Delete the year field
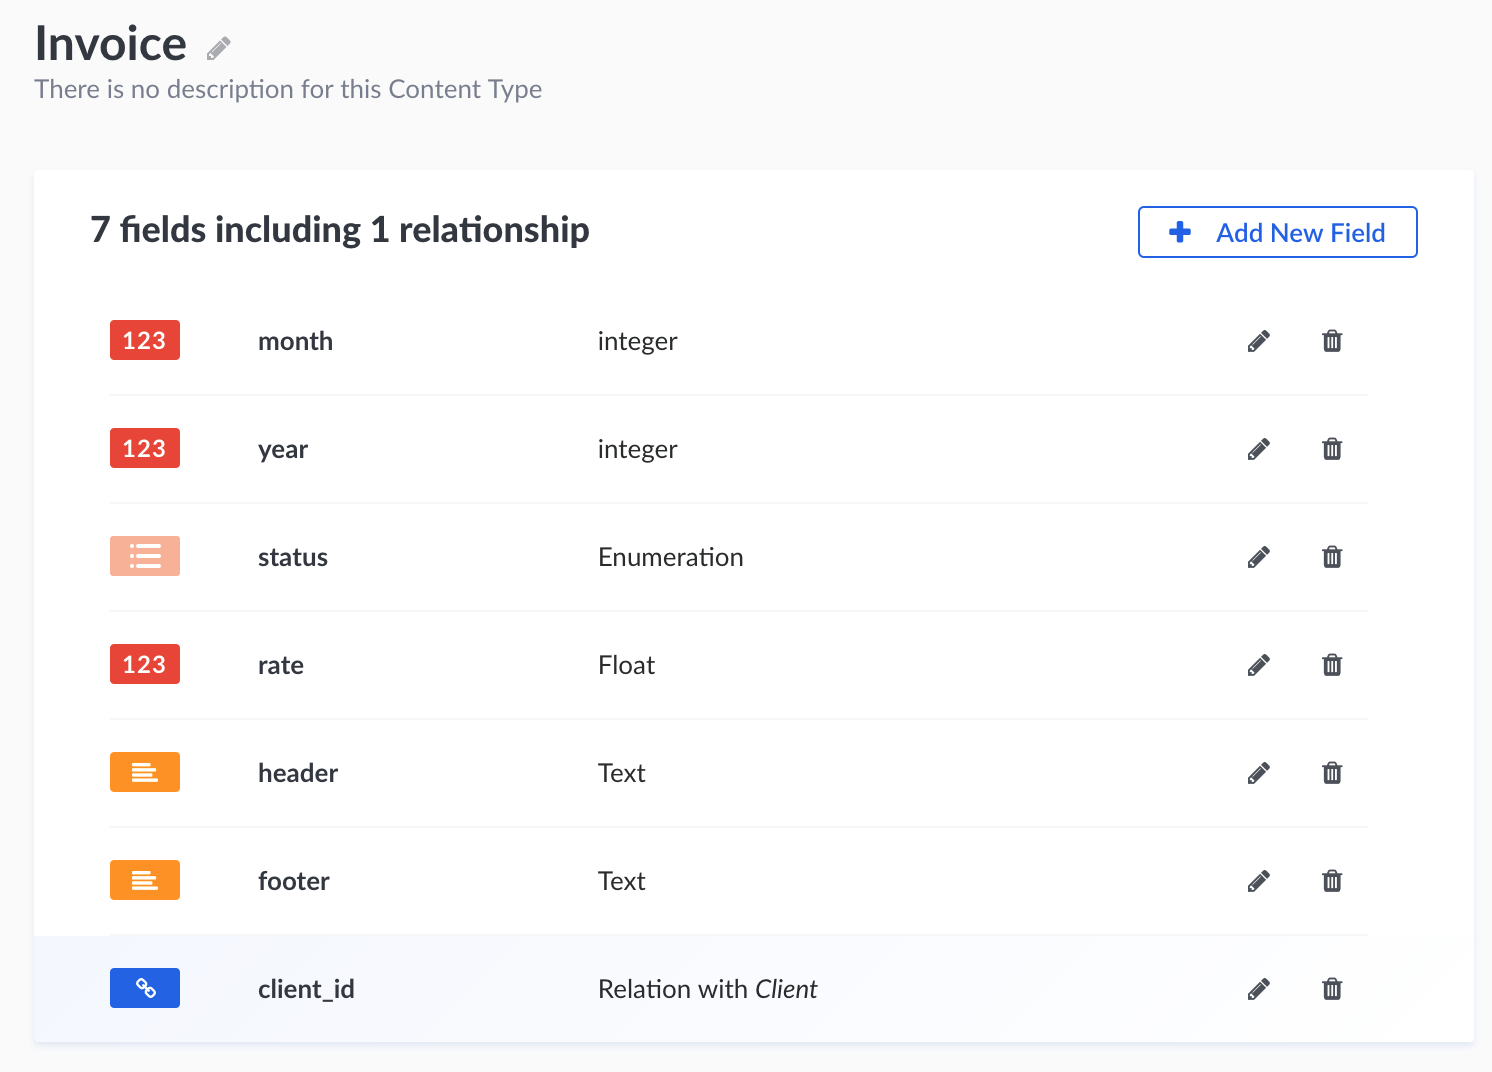This screenshot has height=1072, width=1492. click(x=1332, y=449)
